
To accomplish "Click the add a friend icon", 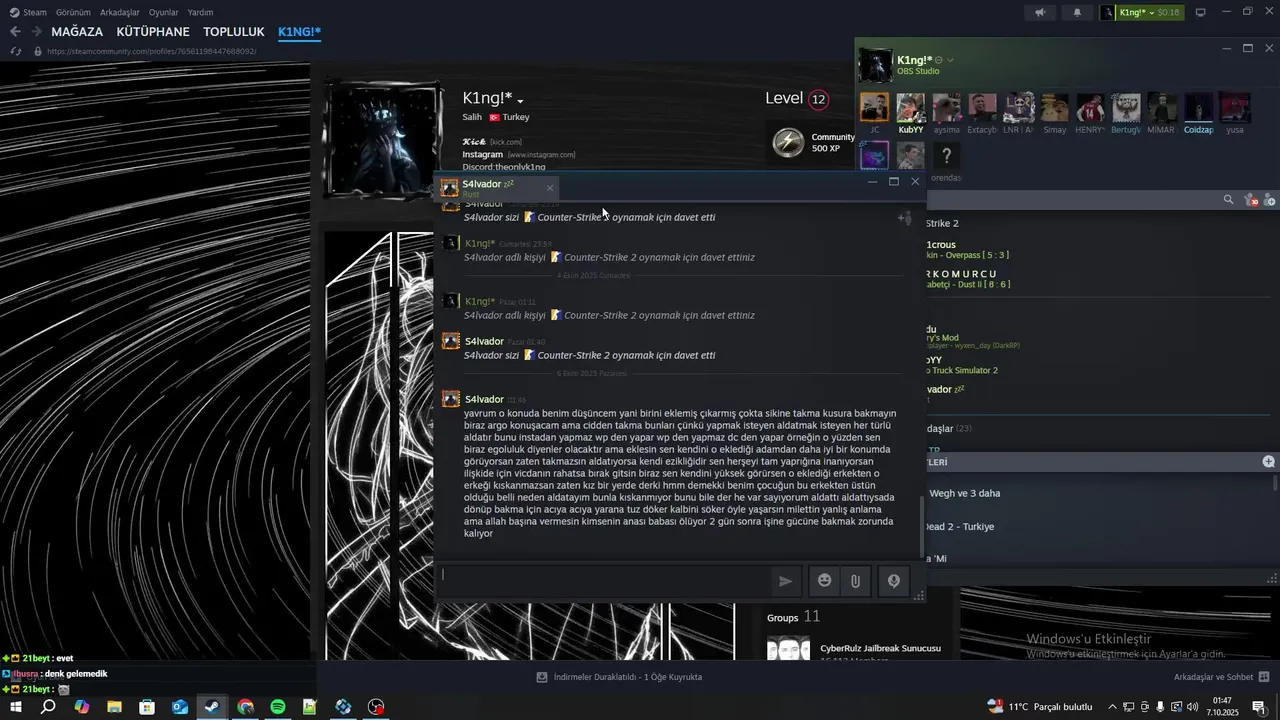I will tap(1270, 200).
